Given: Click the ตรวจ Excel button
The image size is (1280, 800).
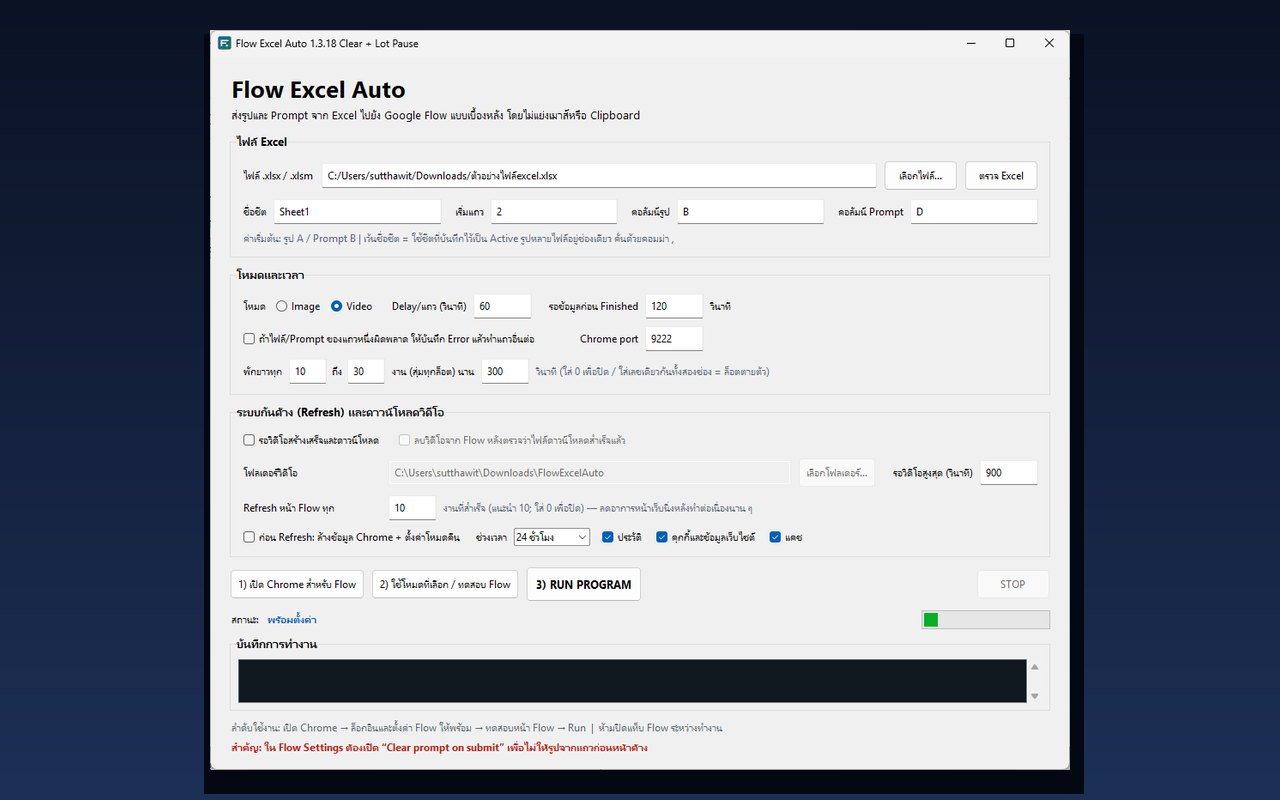Looking at the screenshot, I should click(x=1001, y=175).
